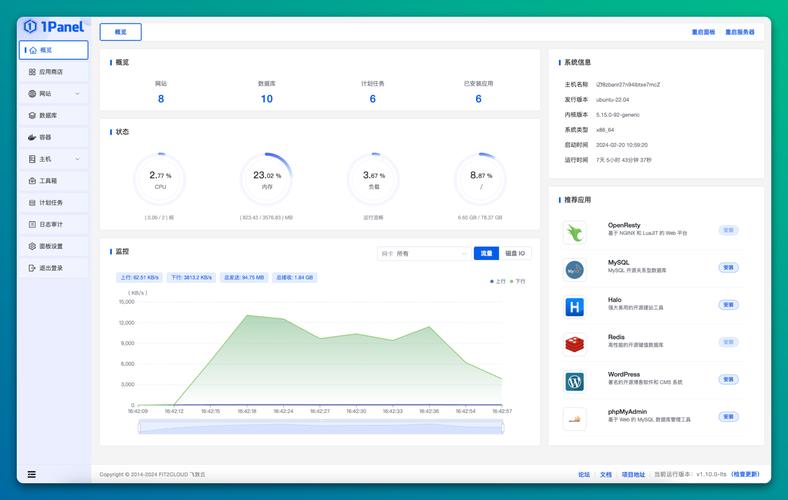Expand the 主机 host submenu
Screen dimensions: 788x500
77,159
